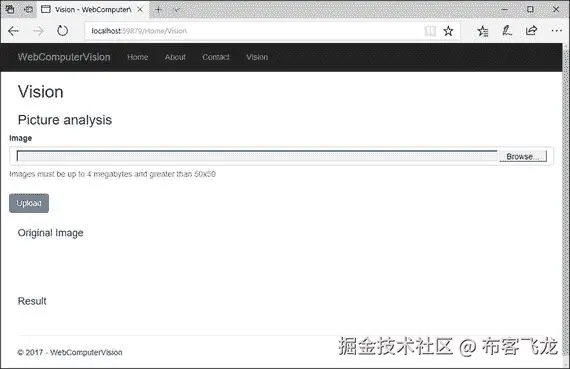The height and width of the screenshot is (369, 570).
Task: Click the 'Result' heading
Action: (32, 301)
